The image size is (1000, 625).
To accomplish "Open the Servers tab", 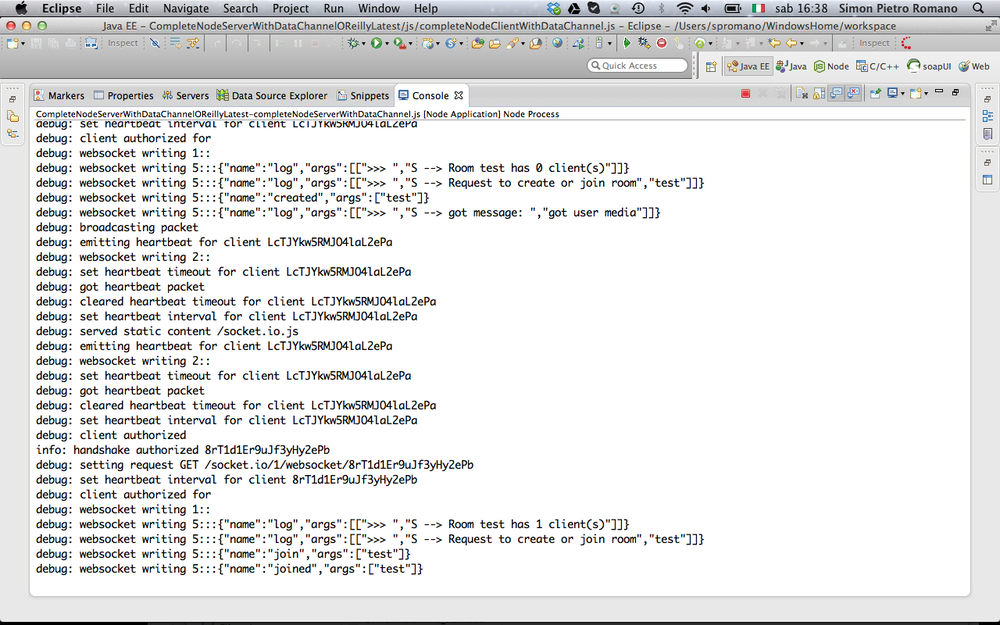I will tap(185, 95).
